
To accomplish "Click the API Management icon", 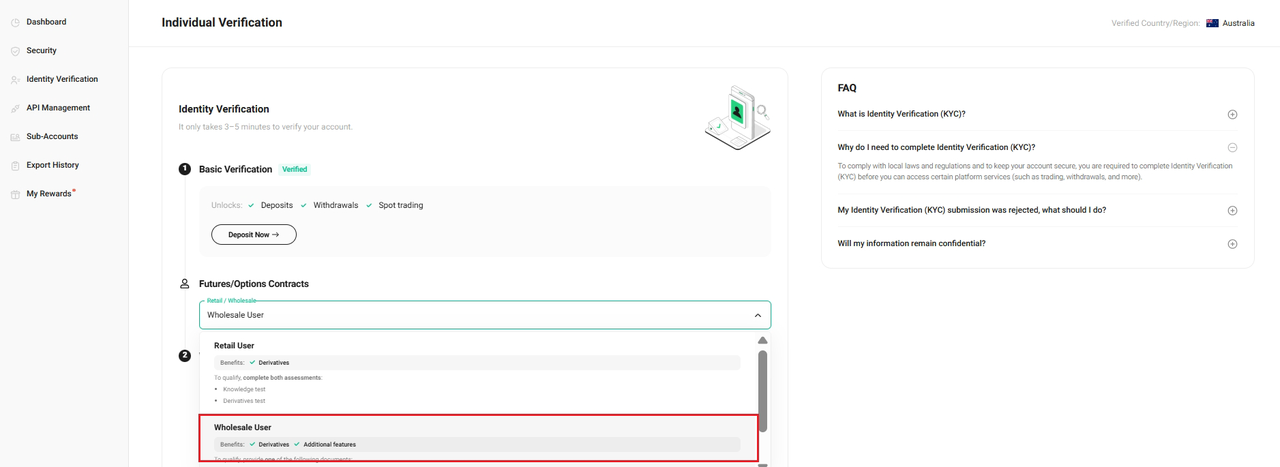I will pos(15,108).
